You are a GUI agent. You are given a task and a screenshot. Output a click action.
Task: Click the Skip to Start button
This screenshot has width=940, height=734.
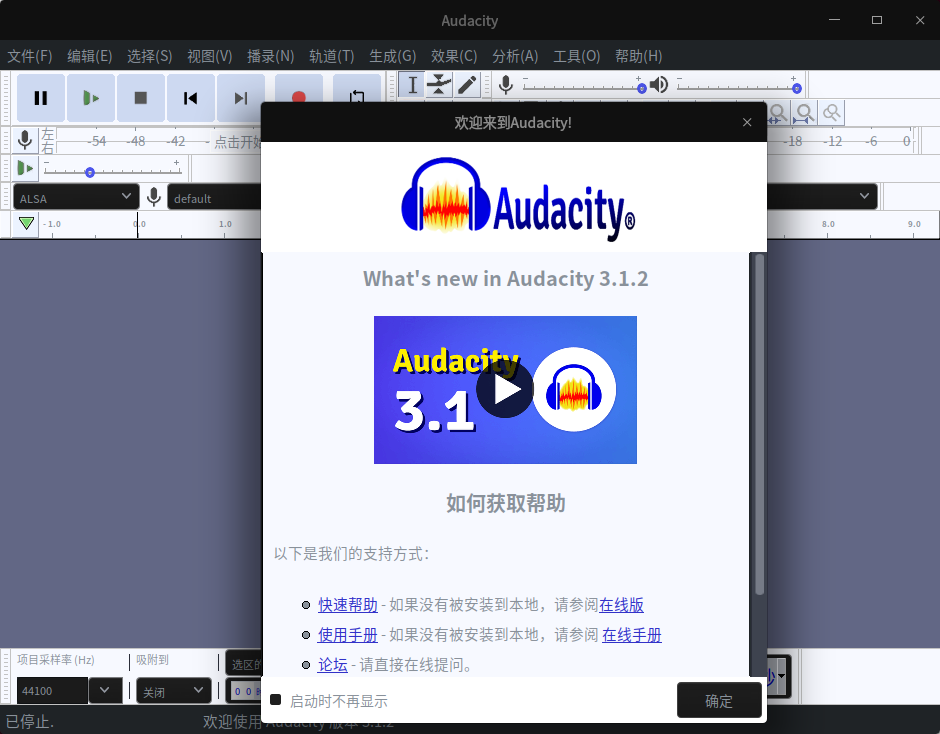click(x=190, y=98)
